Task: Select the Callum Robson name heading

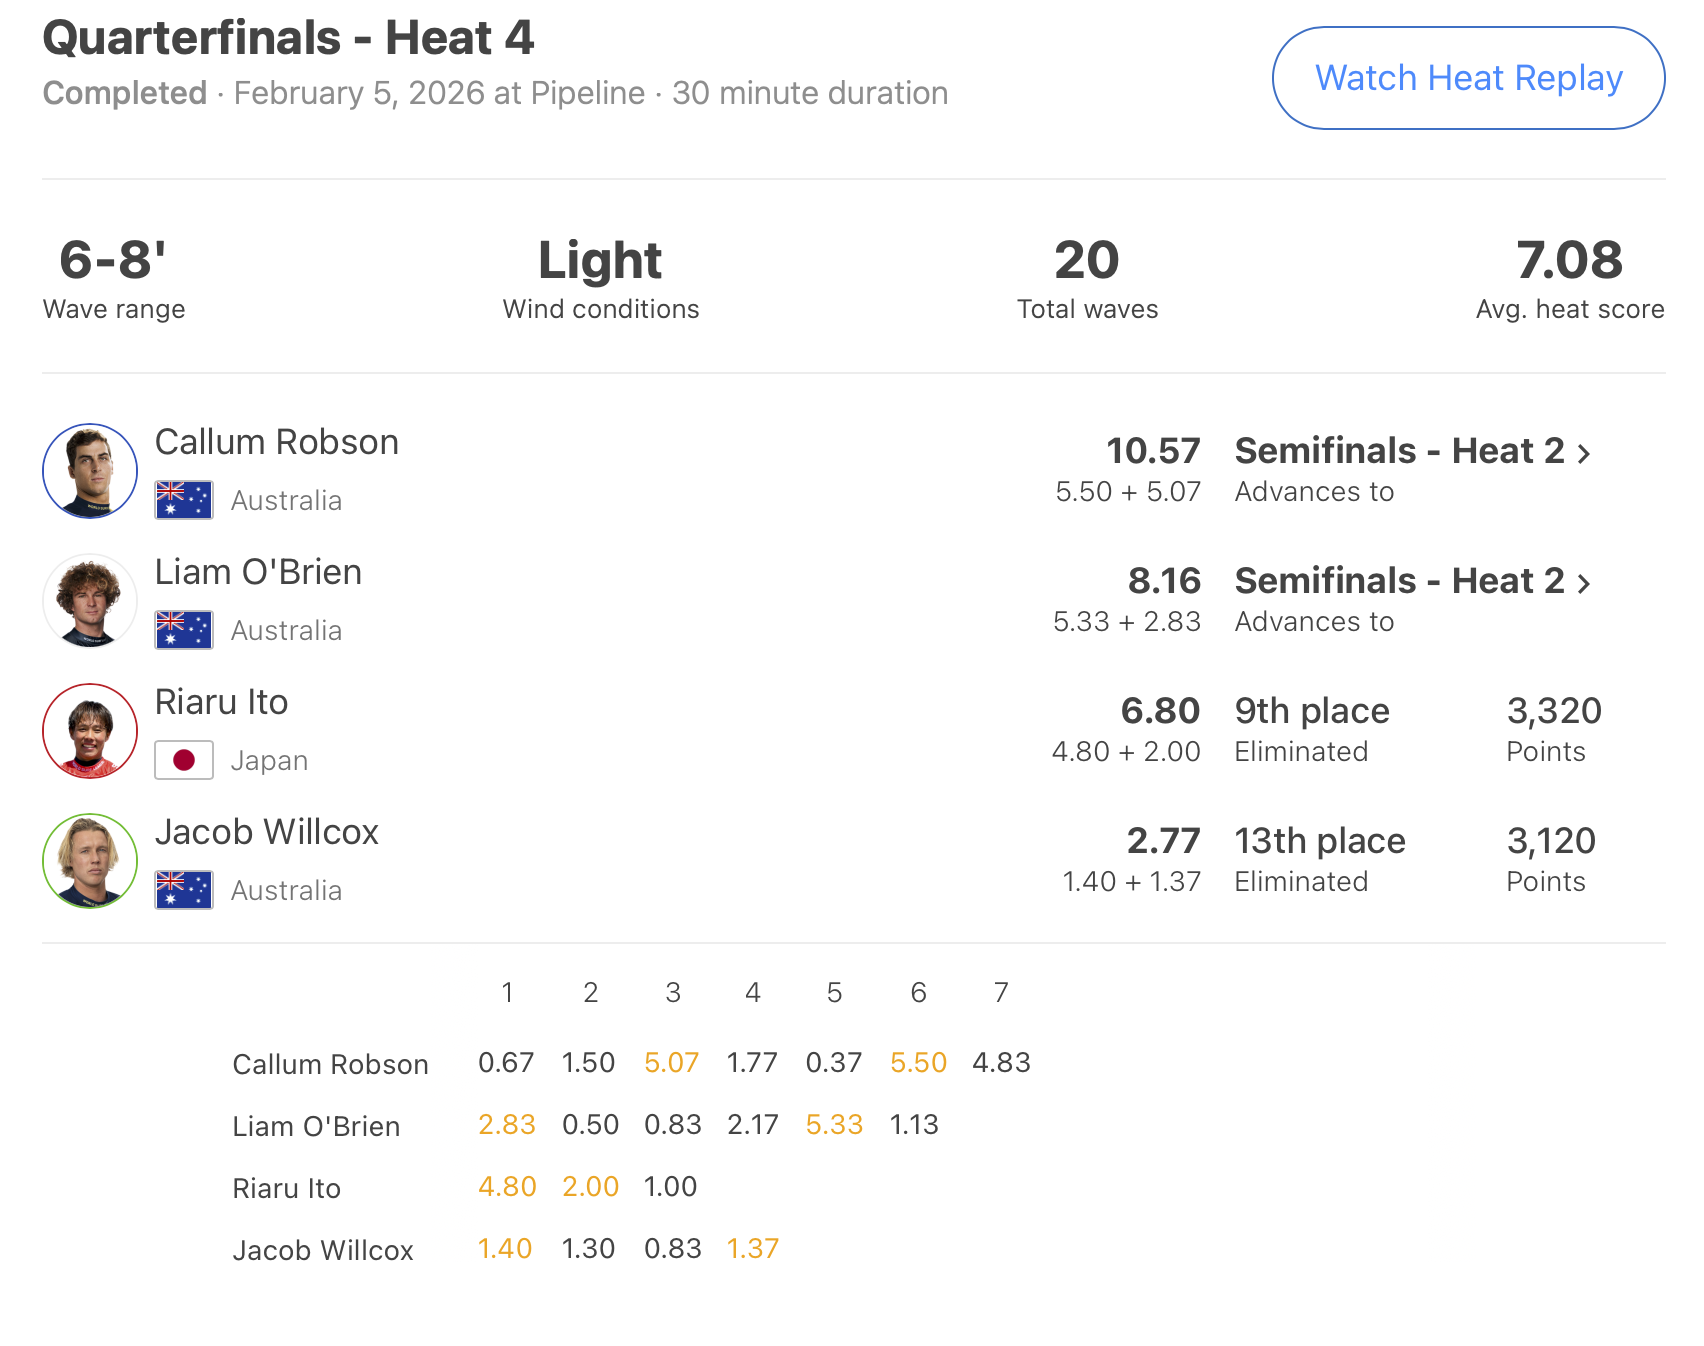Action: 277,442
